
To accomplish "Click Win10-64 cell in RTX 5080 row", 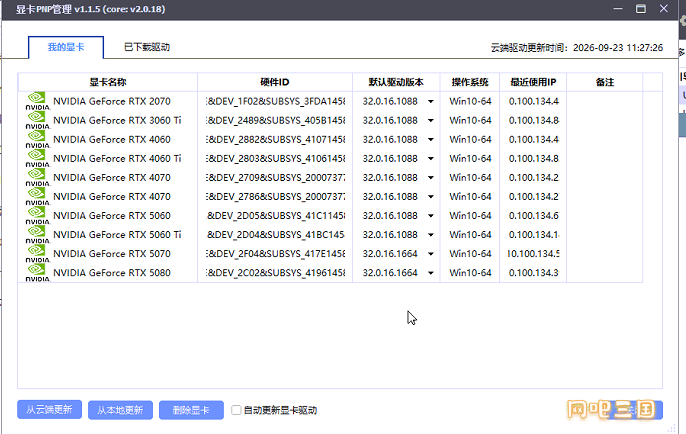I will [x=470, y=273].
